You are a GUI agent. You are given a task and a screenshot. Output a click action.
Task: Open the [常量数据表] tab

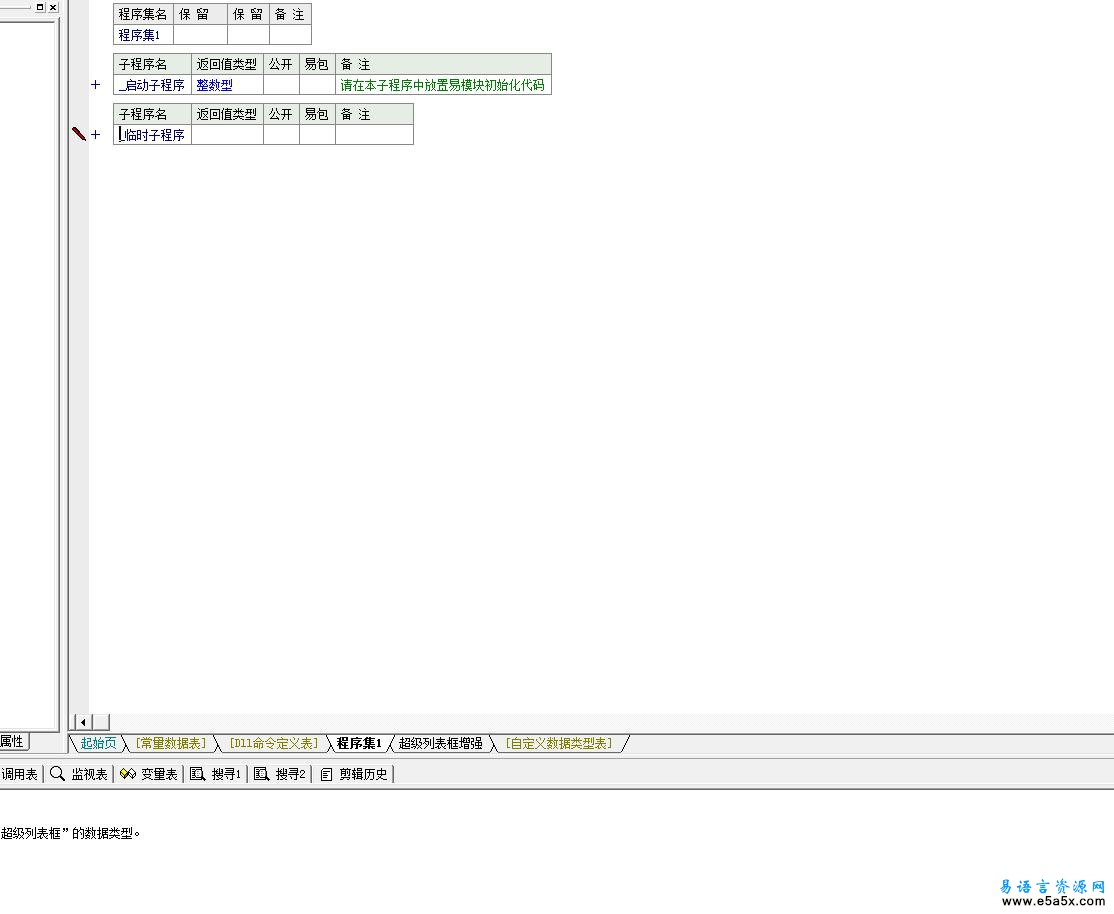tap(171, 743)
